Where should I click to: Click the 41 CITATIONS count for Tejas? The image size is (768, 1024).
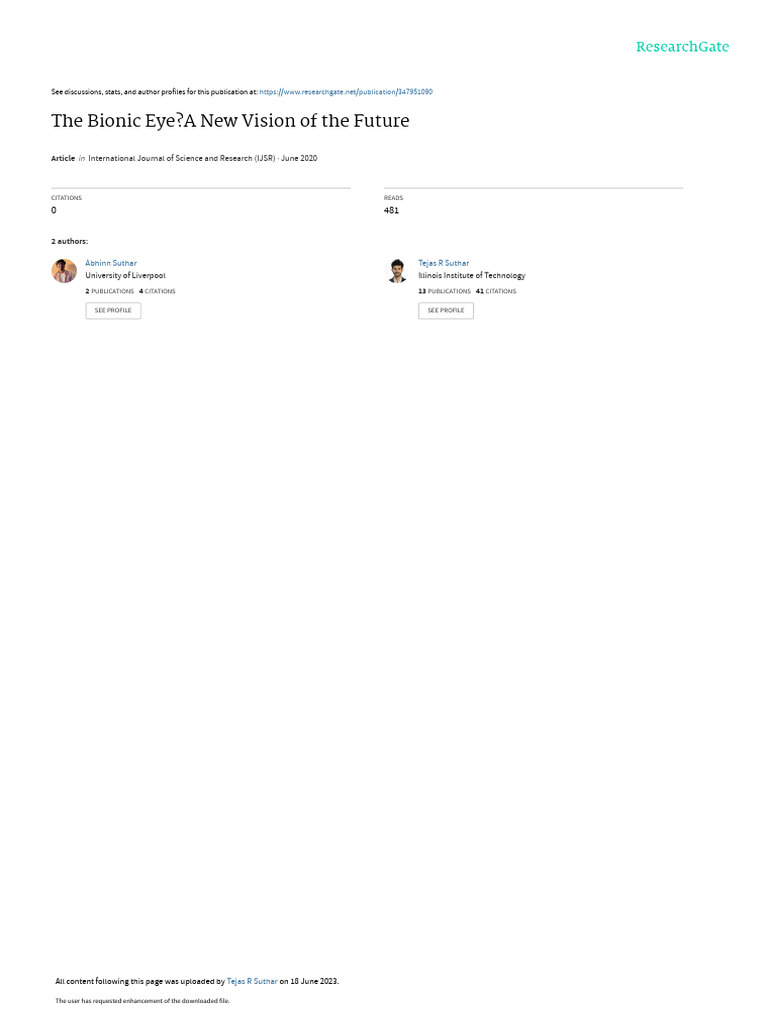(x=496, y=291)
